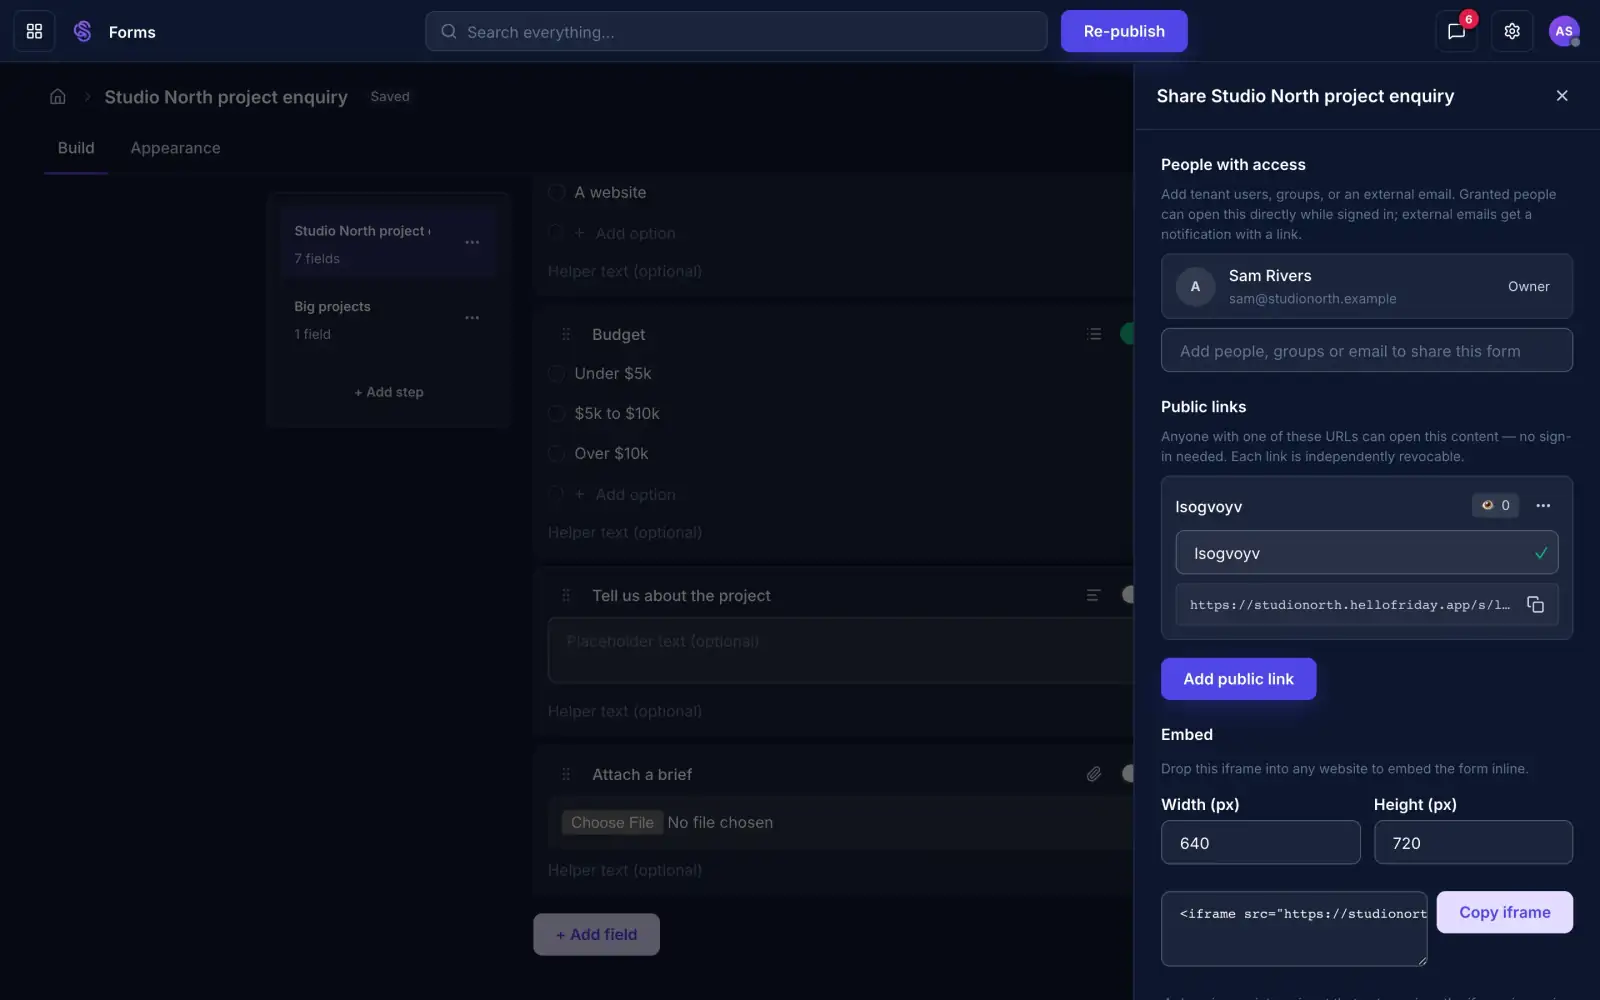Select the Big projects step
The width and height of the screenshot is (1600, 1000).
point(388,319)
